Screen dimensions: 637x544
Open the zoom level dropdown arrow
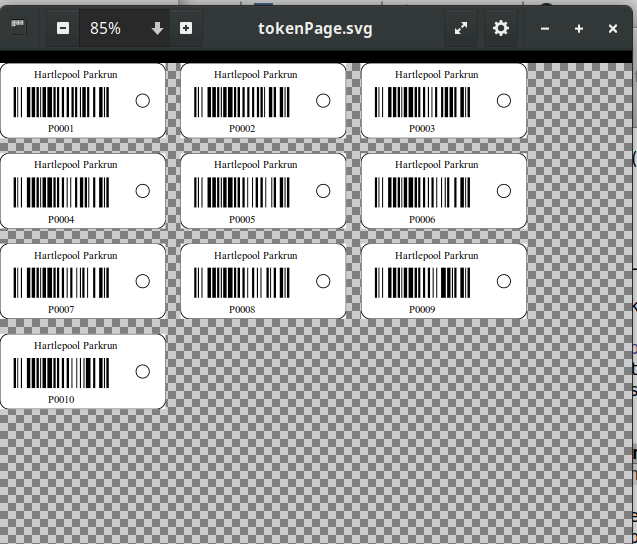(x=157, y=29)
